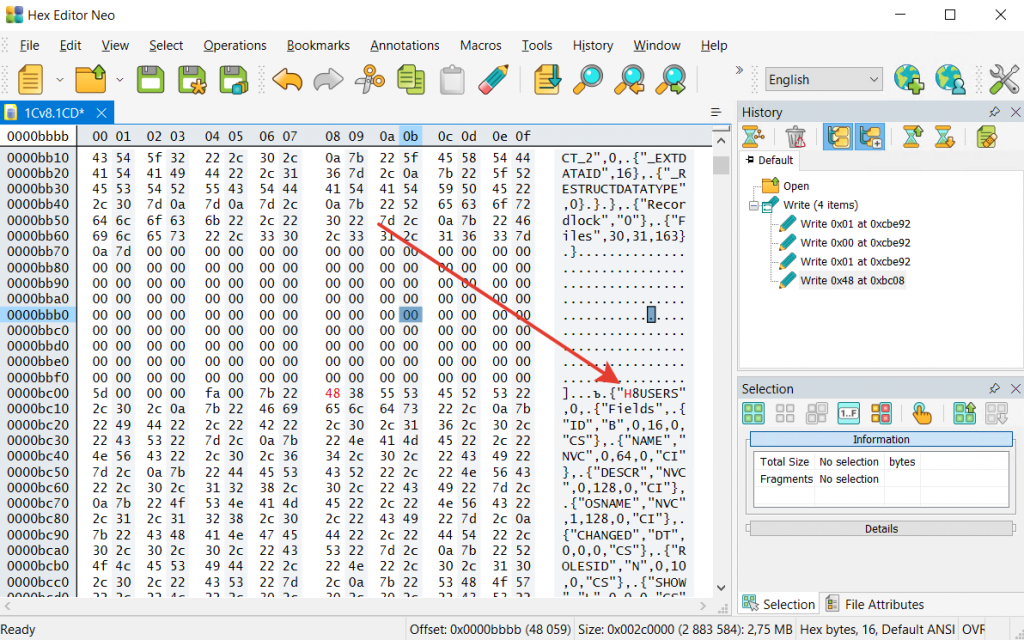The width and height of the screenshot is (1024, 640).
Task: Select Write 0x48 at 0xbc08 history entry
Action: pos(852,280)
